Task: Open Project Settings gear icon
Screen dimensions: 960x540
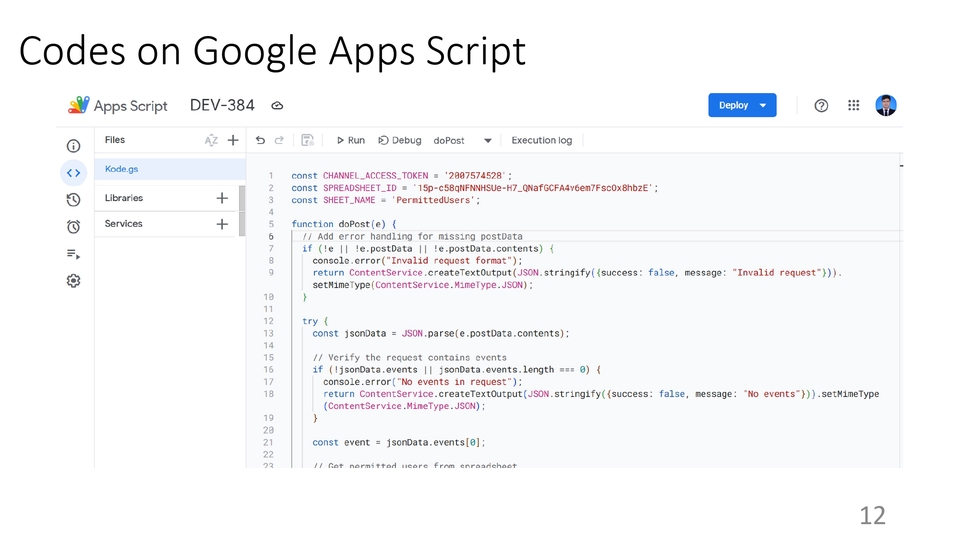Action: tap(73, 281)
